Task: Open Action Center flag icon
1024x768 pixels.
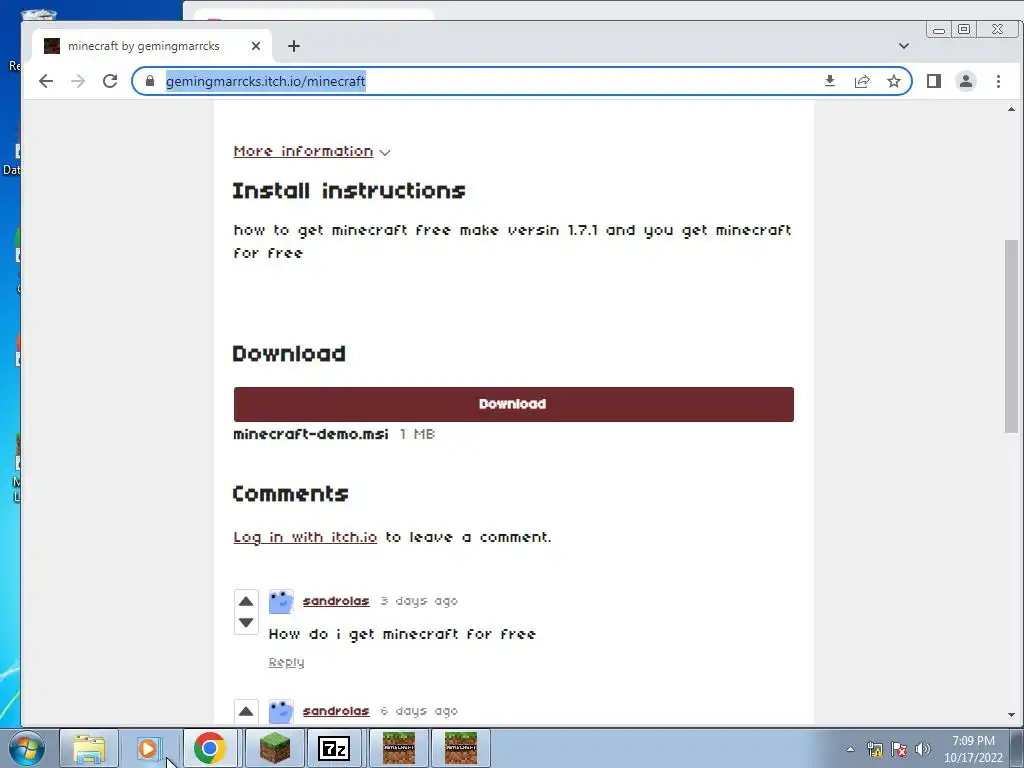Action: tap(899, 749)
